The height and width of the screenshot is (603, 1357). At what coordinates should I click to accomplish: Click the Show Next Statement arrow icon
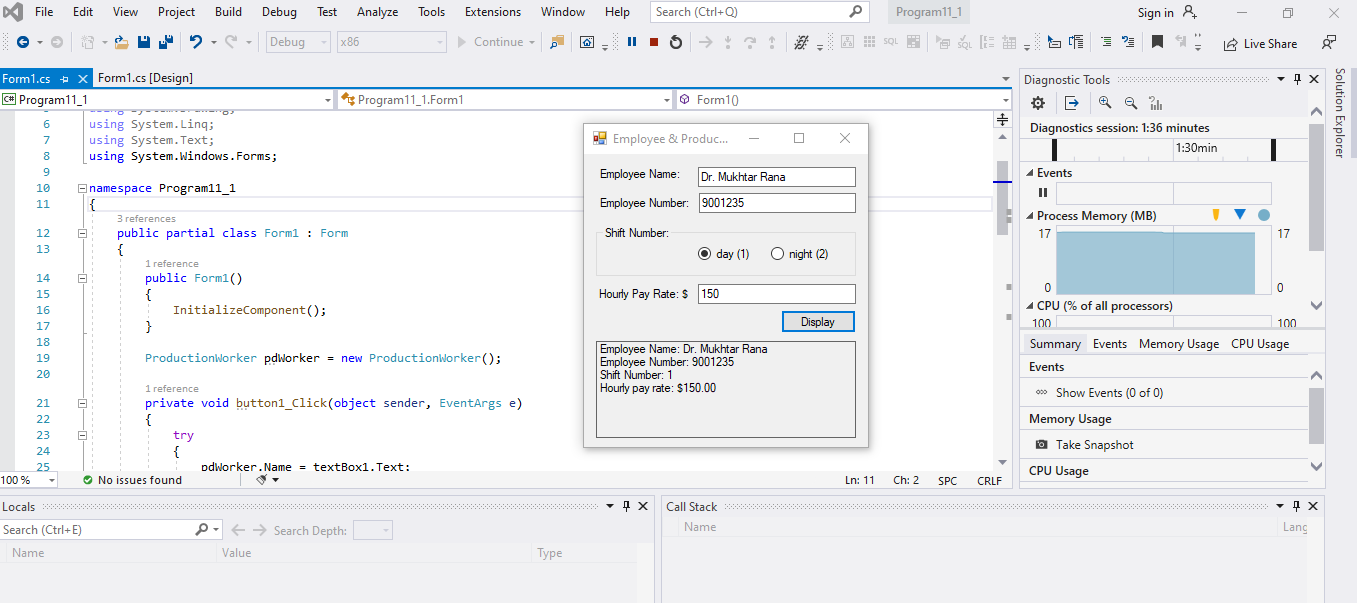click(x=705, y=43)
